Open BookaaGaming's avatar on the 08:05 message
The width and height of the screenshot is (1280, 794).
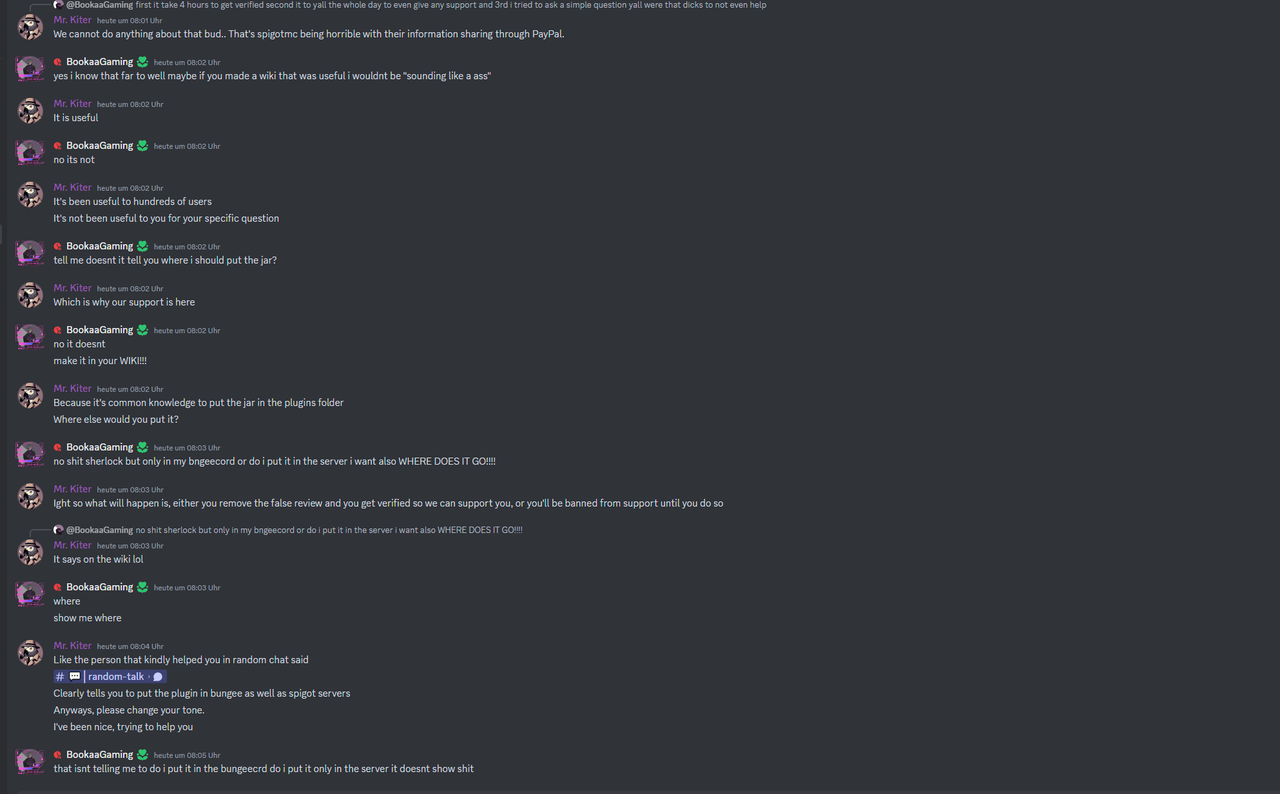click(31, 761)
